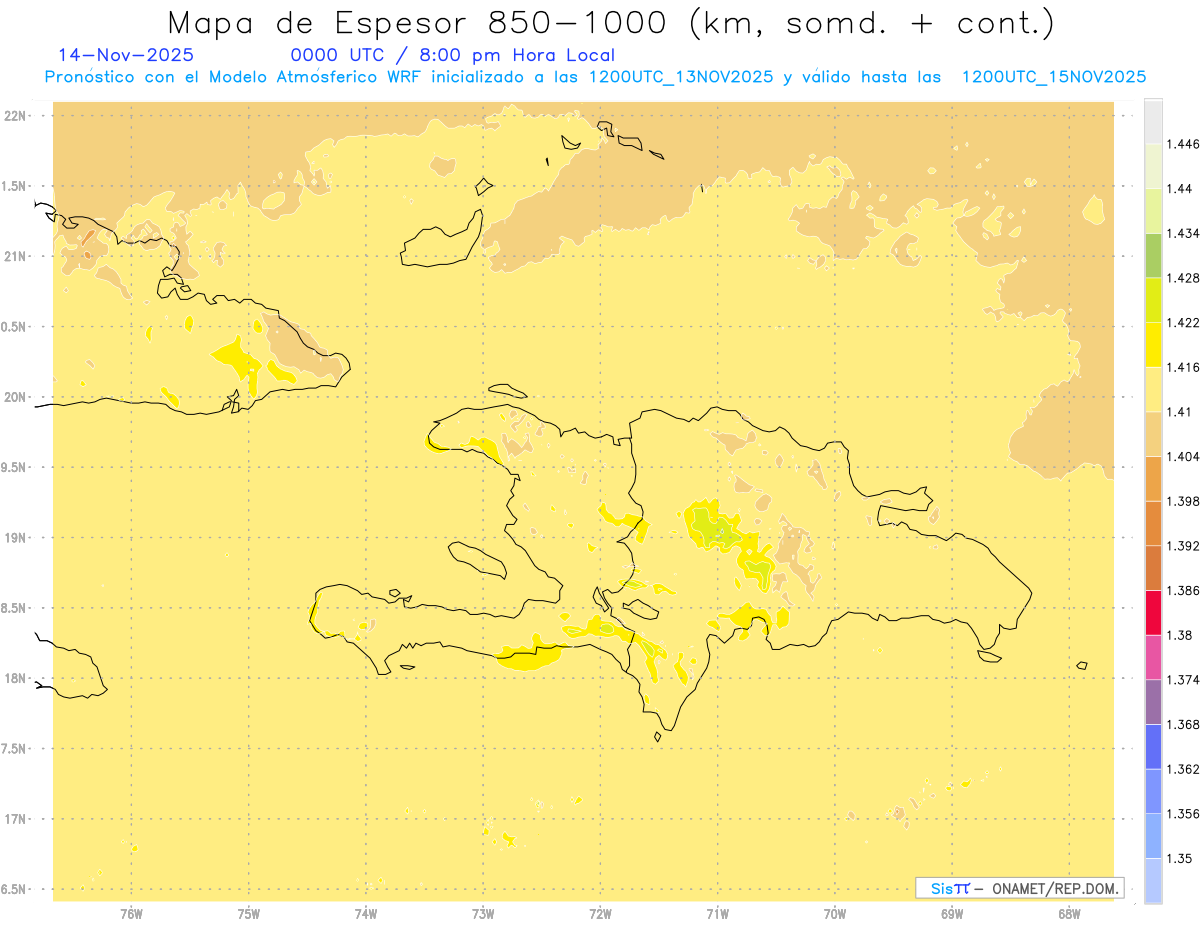Viewport: 1200px width, 927px height.
Task: Click the 74W longitude label
Action: coord(365,914)
